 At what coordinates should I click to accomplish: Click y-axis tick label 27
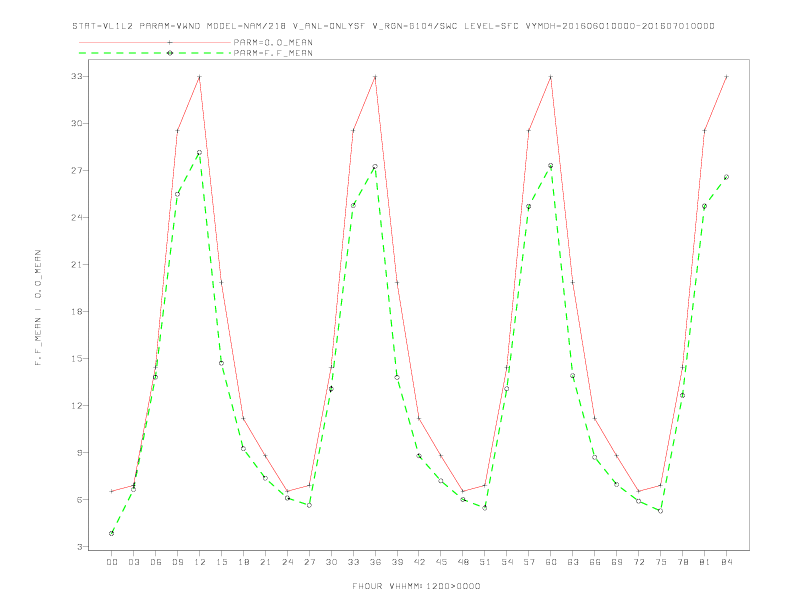77,171
